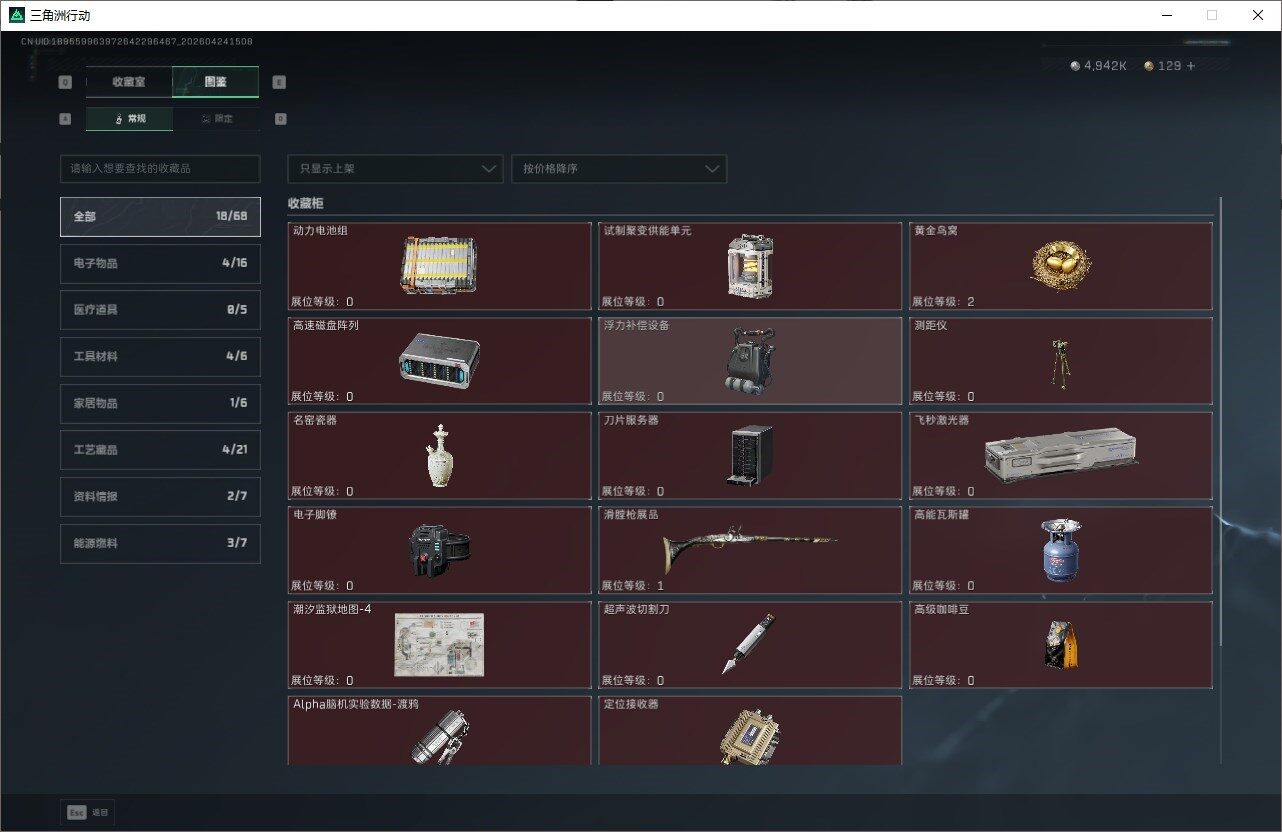Click the 浮力补偿设备 item name
The width and height of the screenshot is (1282, 832).
coord(636,326)
